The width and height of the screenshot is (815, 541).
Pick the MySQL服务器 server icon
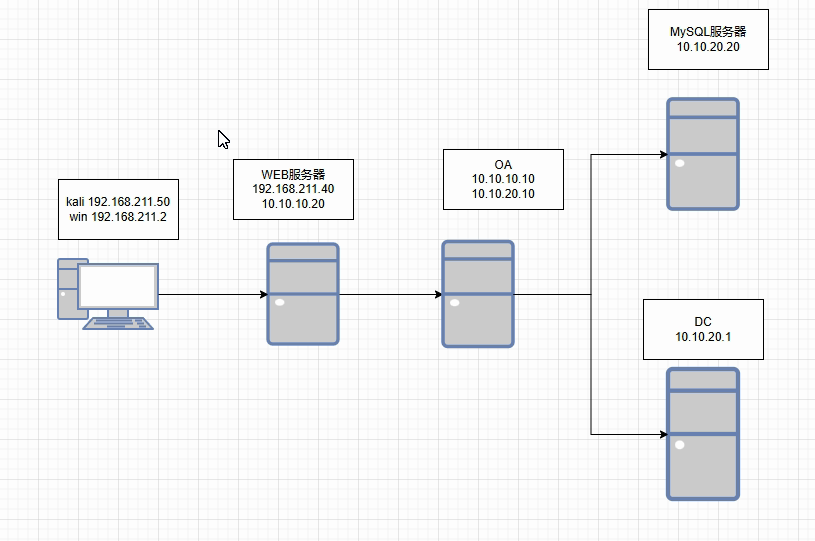point(703,154)
